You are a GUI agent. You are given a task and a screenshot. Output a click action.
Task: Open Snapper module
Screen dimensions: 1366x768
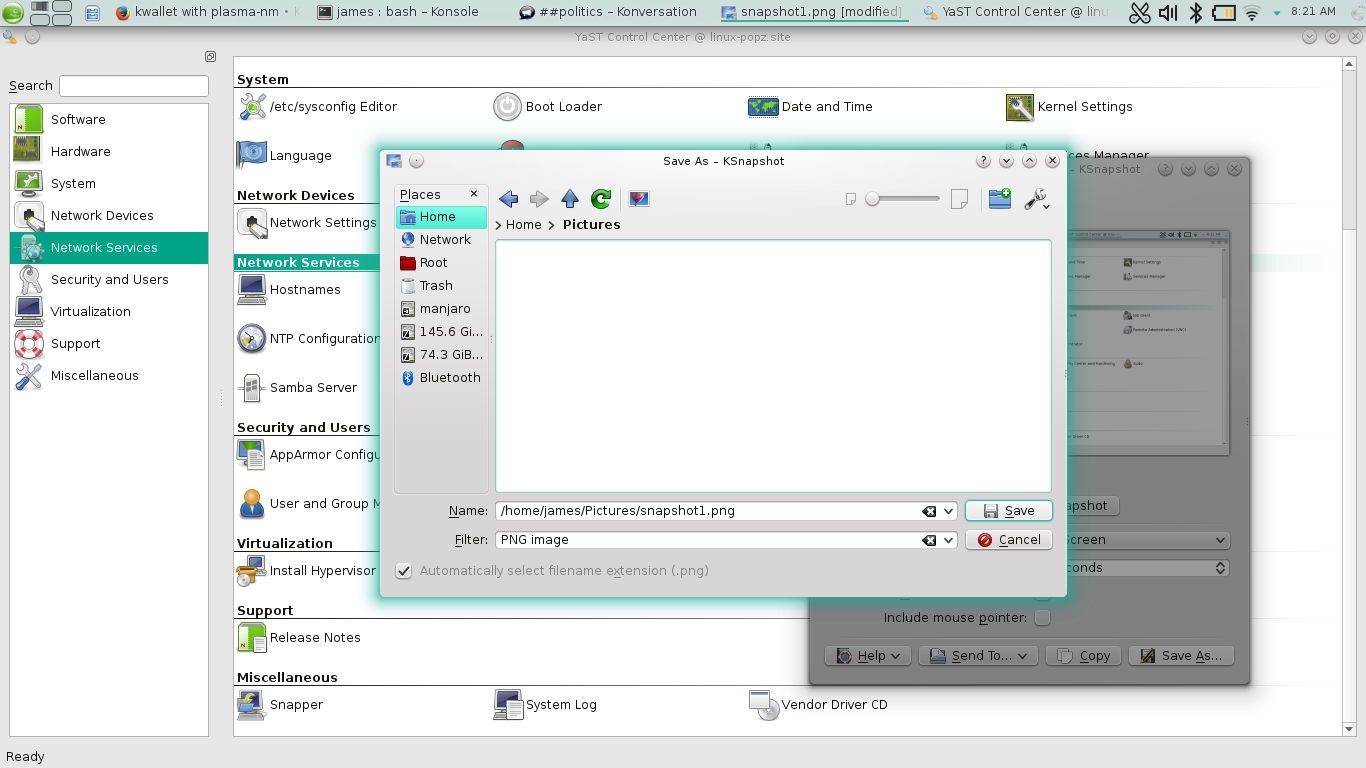point(281,705)
